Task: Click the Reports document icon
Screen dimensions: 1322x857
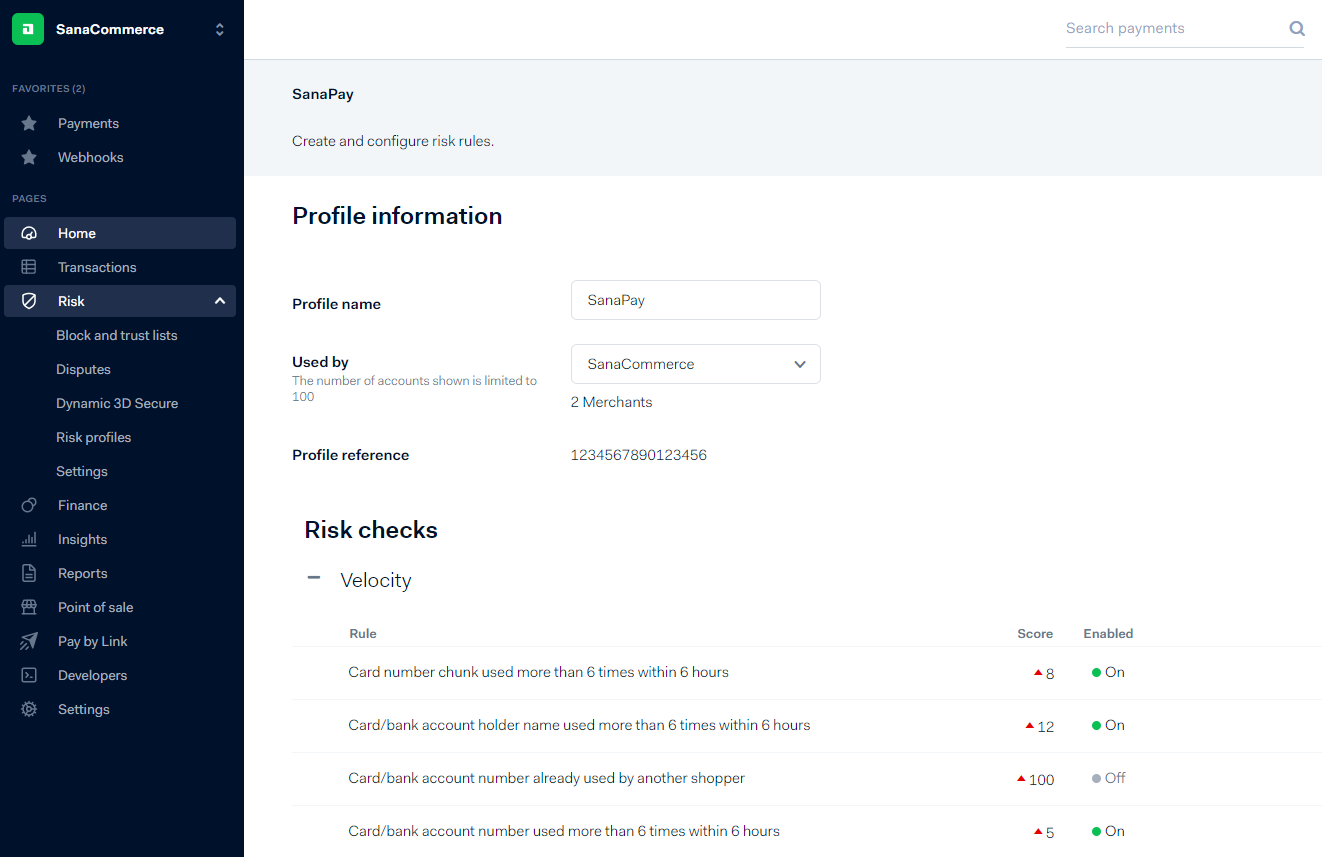Action: 29,573
